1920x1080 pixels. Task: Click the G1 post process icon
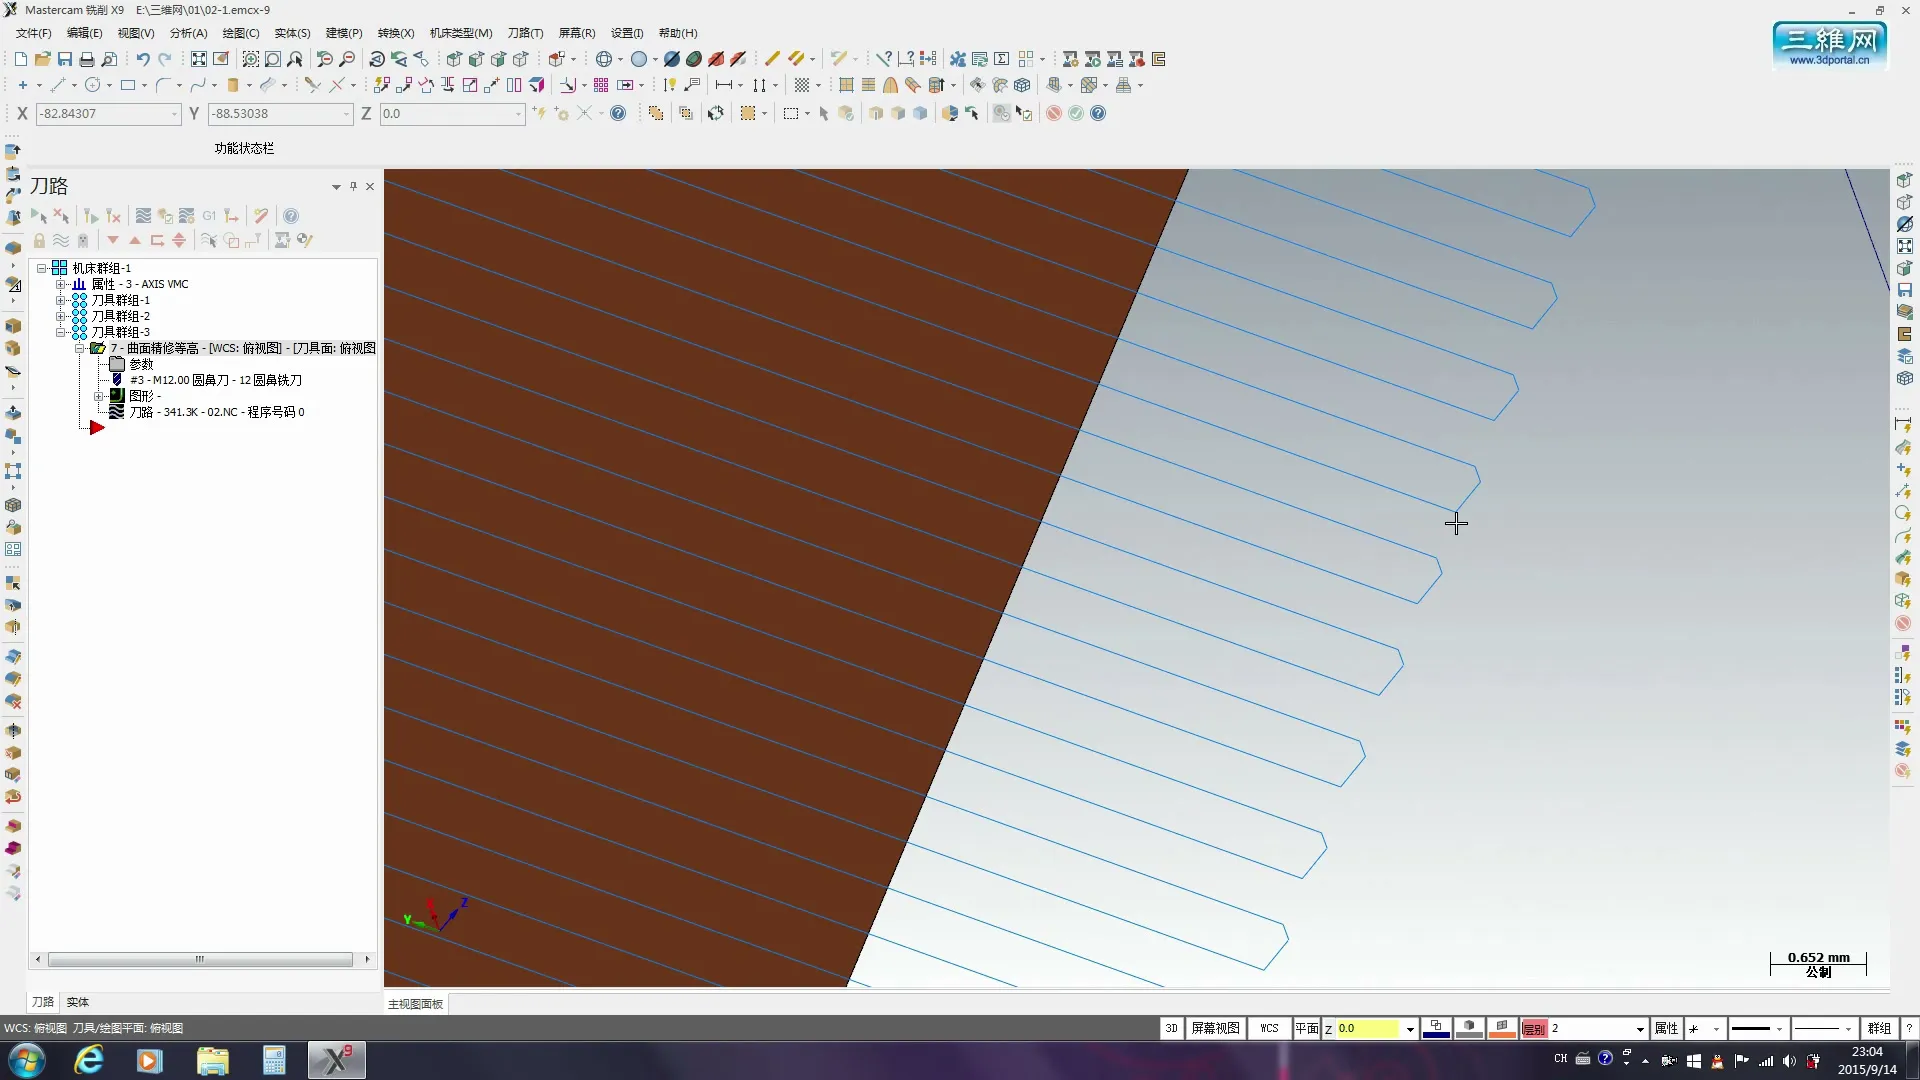click(209, 216)
